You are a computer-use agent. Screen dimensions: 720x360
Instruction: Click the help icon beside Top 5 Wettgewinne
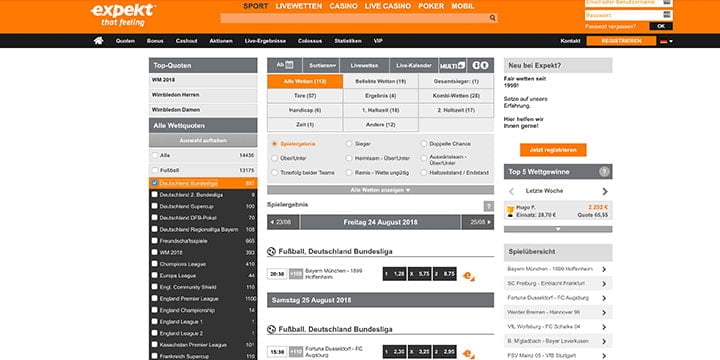[604, 172]
